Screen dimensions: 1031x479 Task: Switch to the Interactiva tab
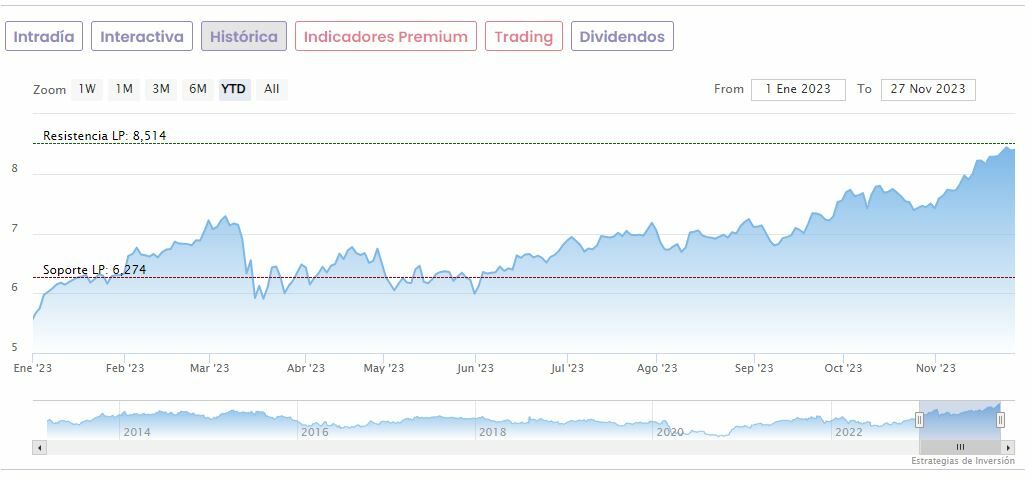[x=142, y=37]
